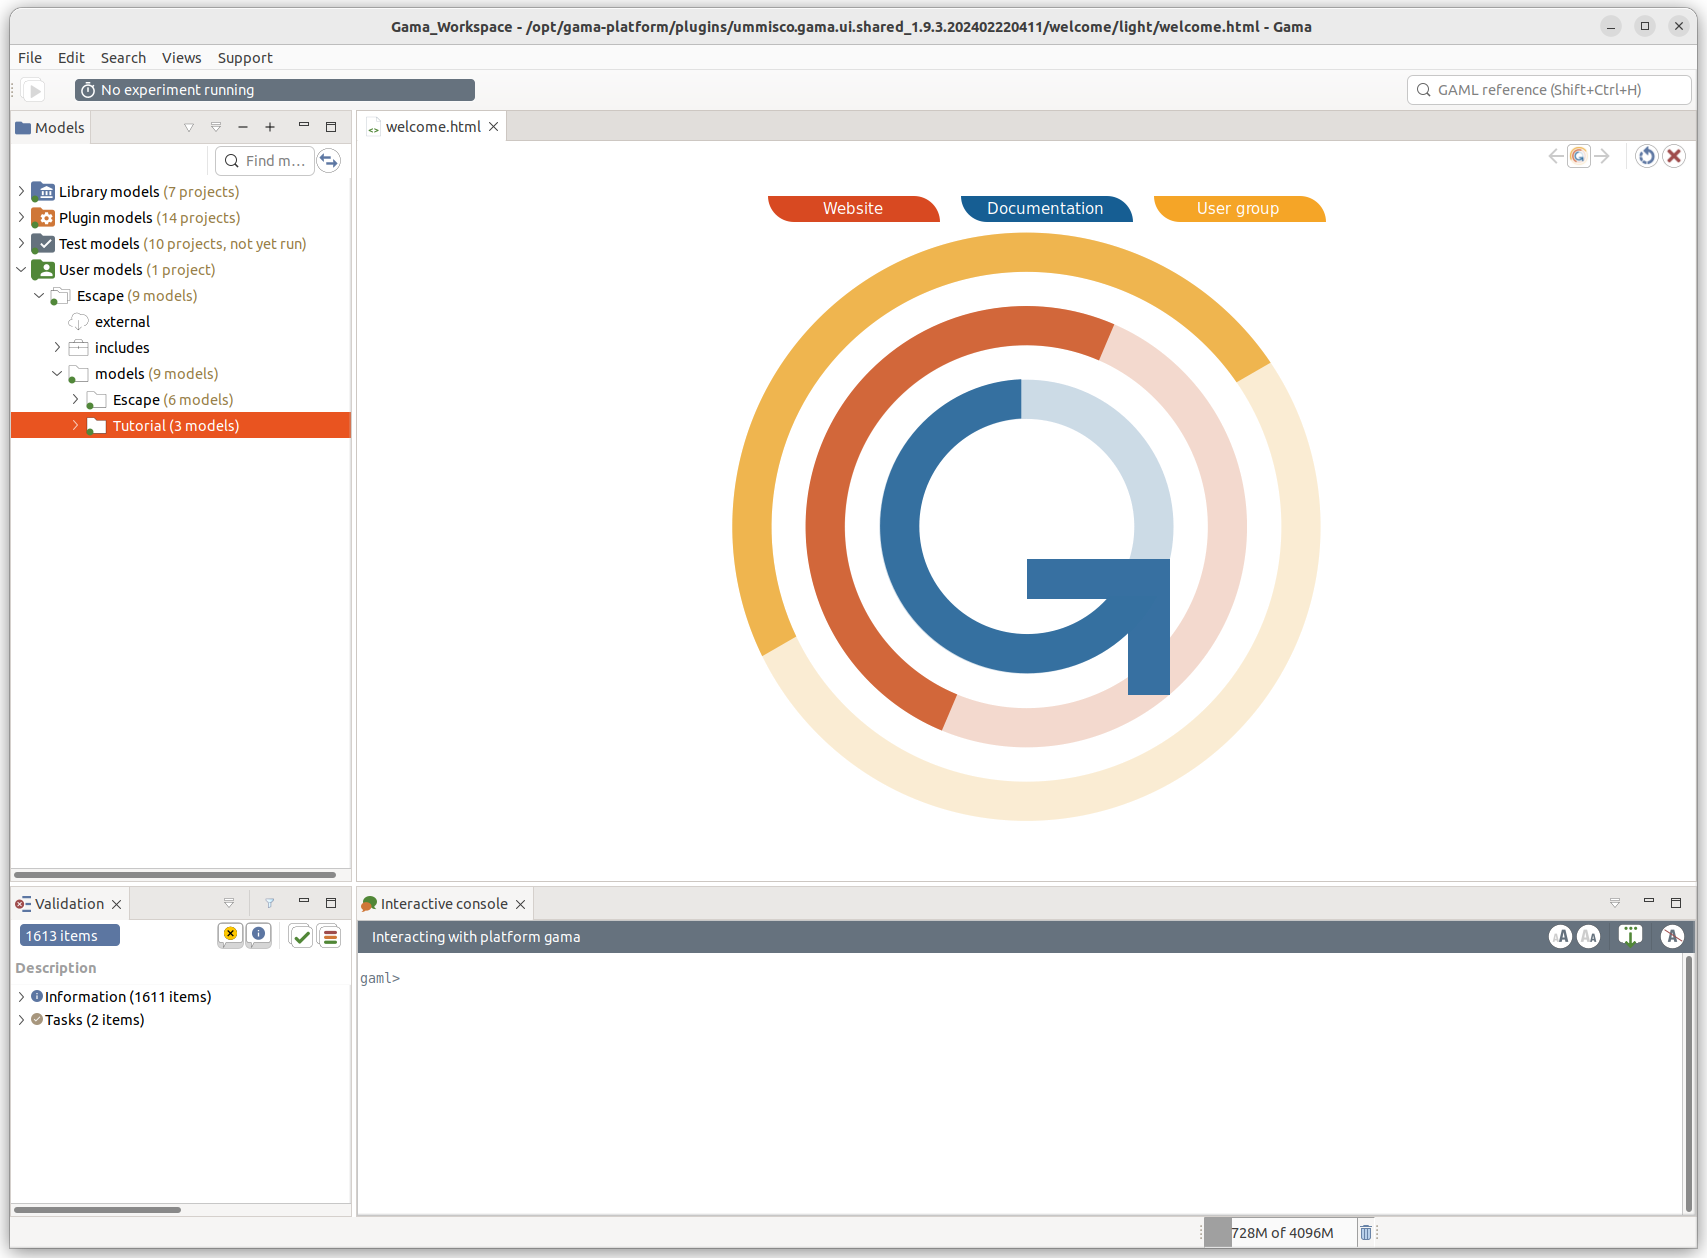1707x1258 pixels.
Task: Toggle information markers display in Validation
Action: (x=259, y=935)
